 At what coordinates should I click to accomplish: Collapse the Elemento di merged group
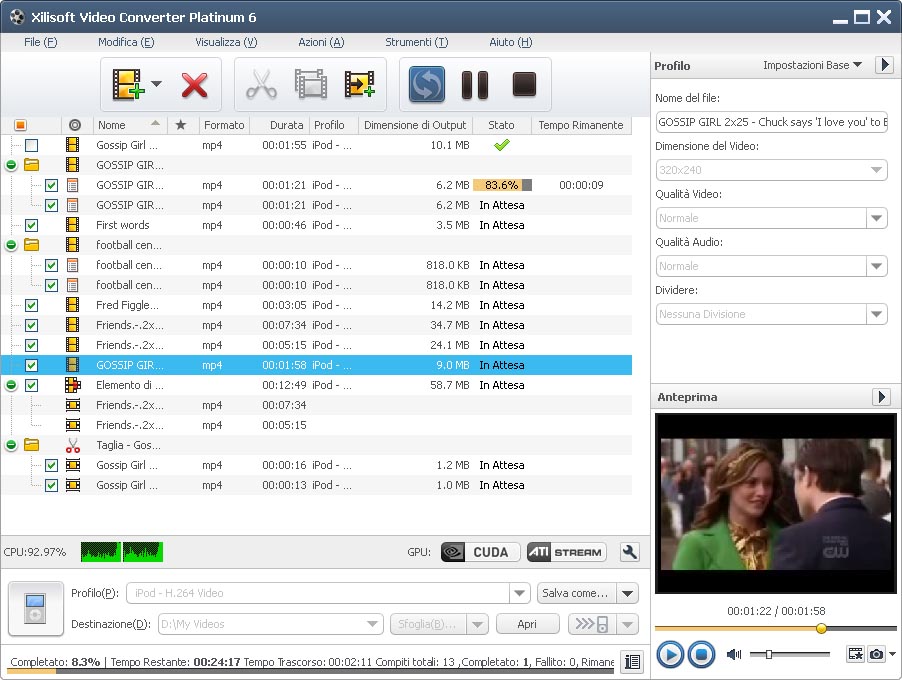[11, 385]
